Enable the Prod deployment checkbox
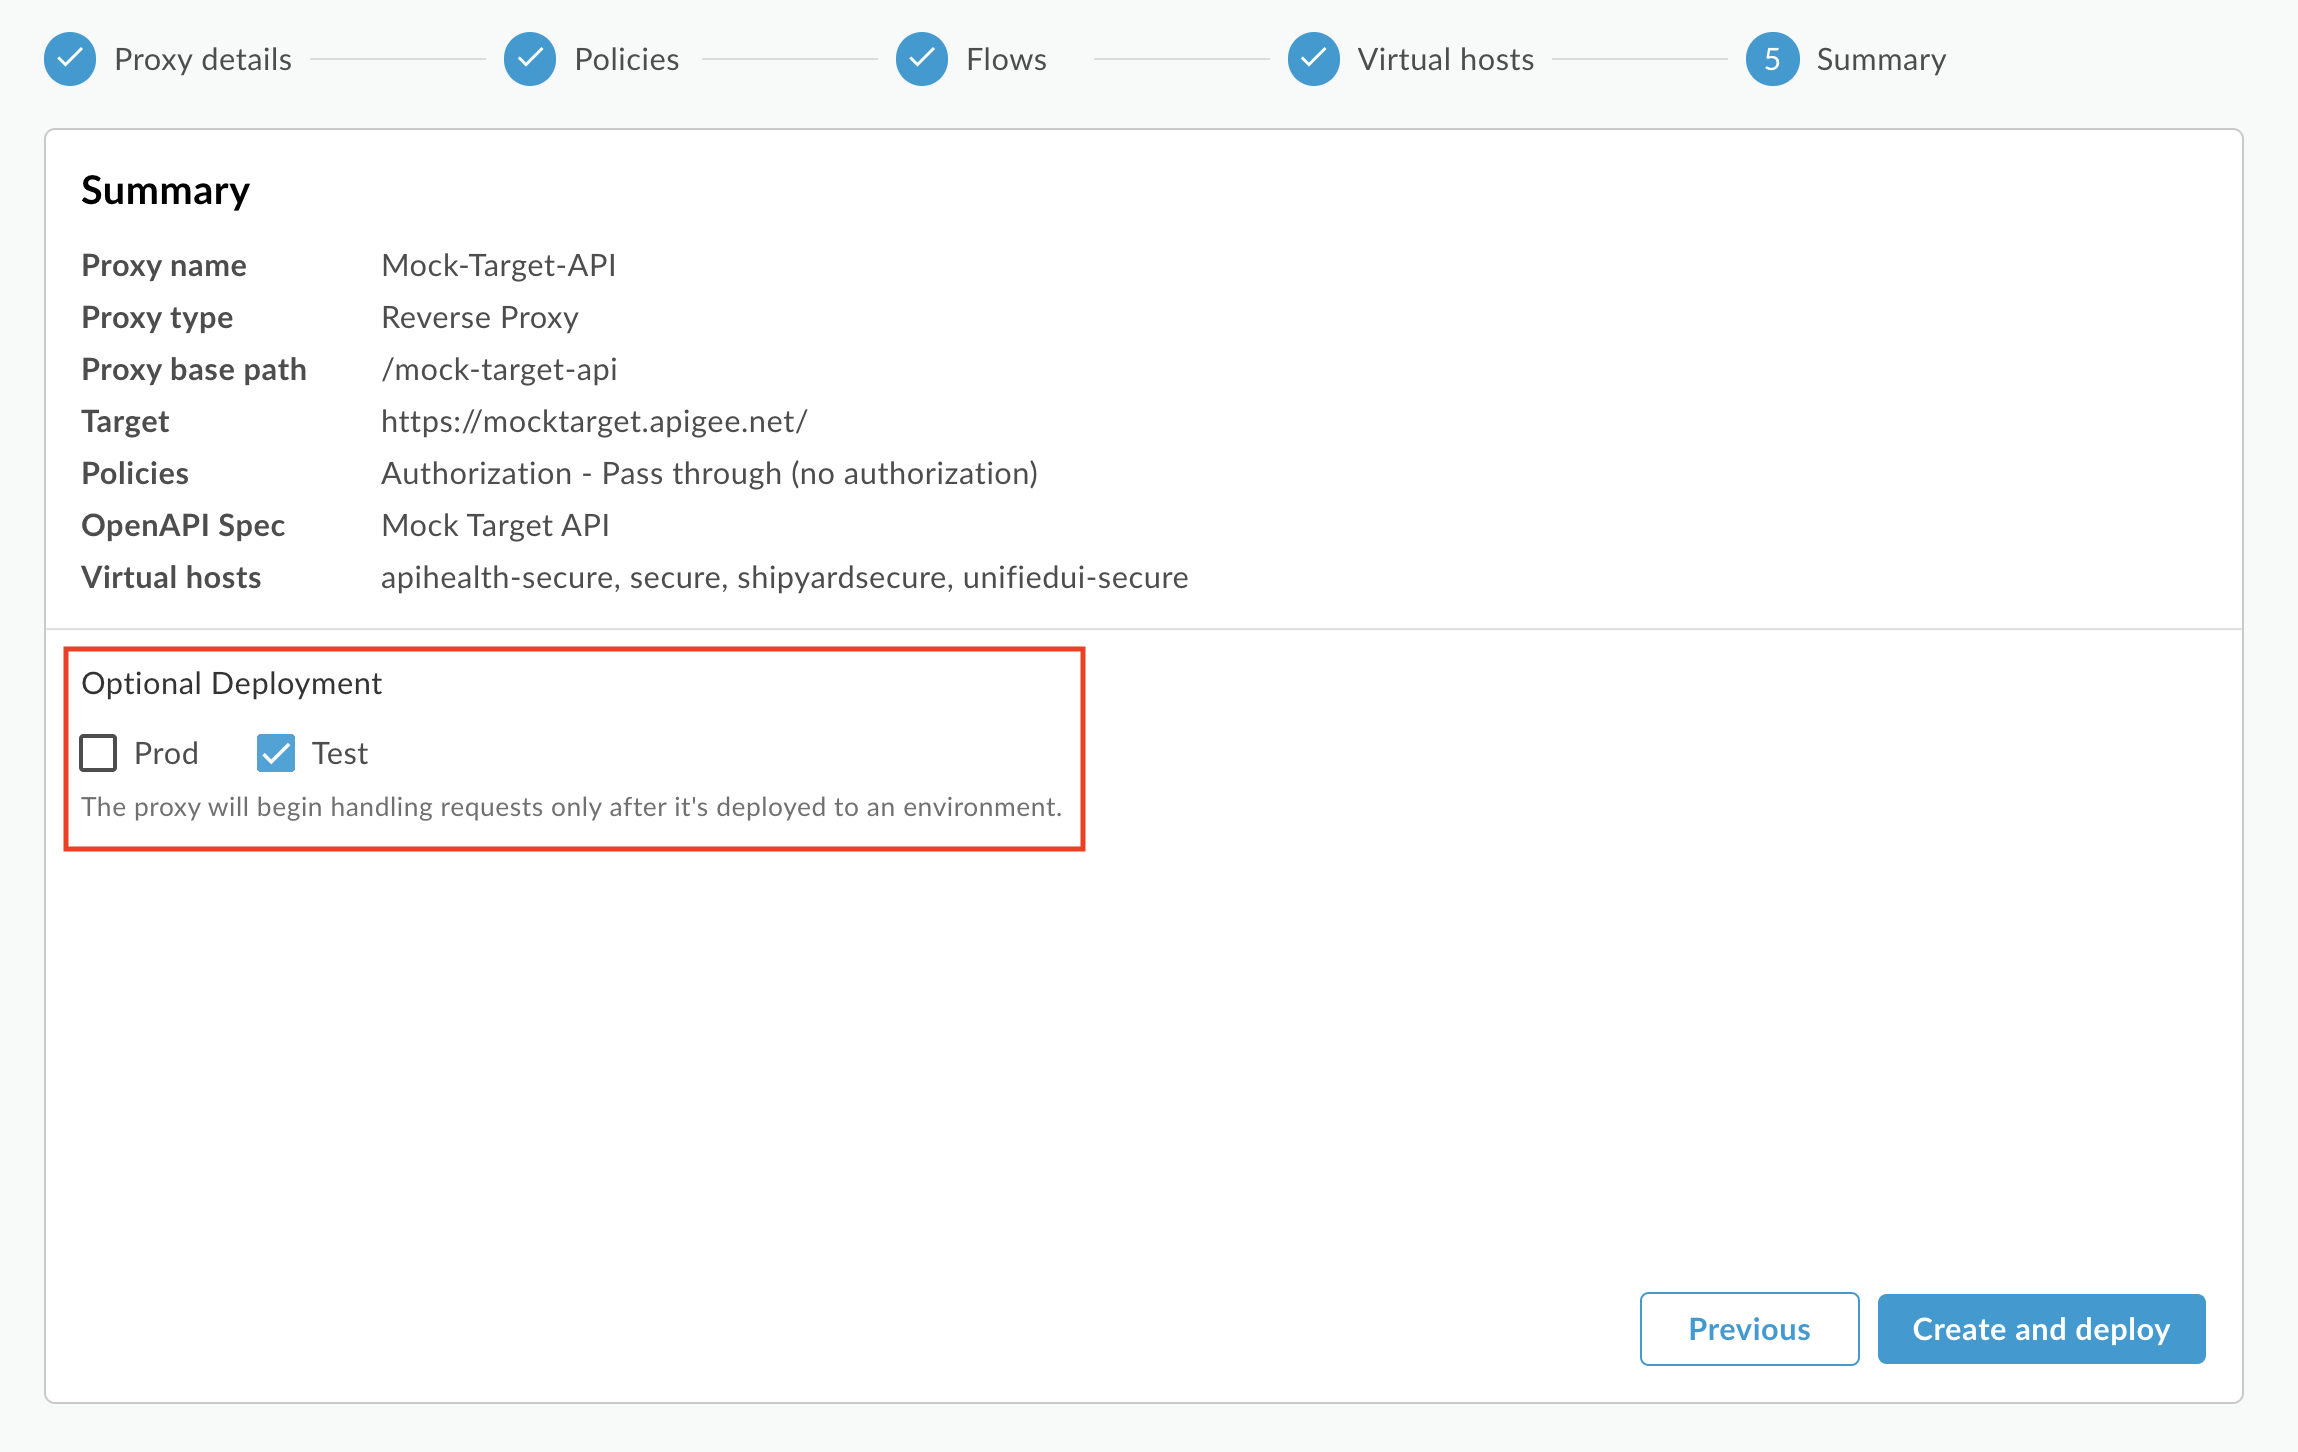This screenshot has height=1452, width=2298. pos(98,753)
